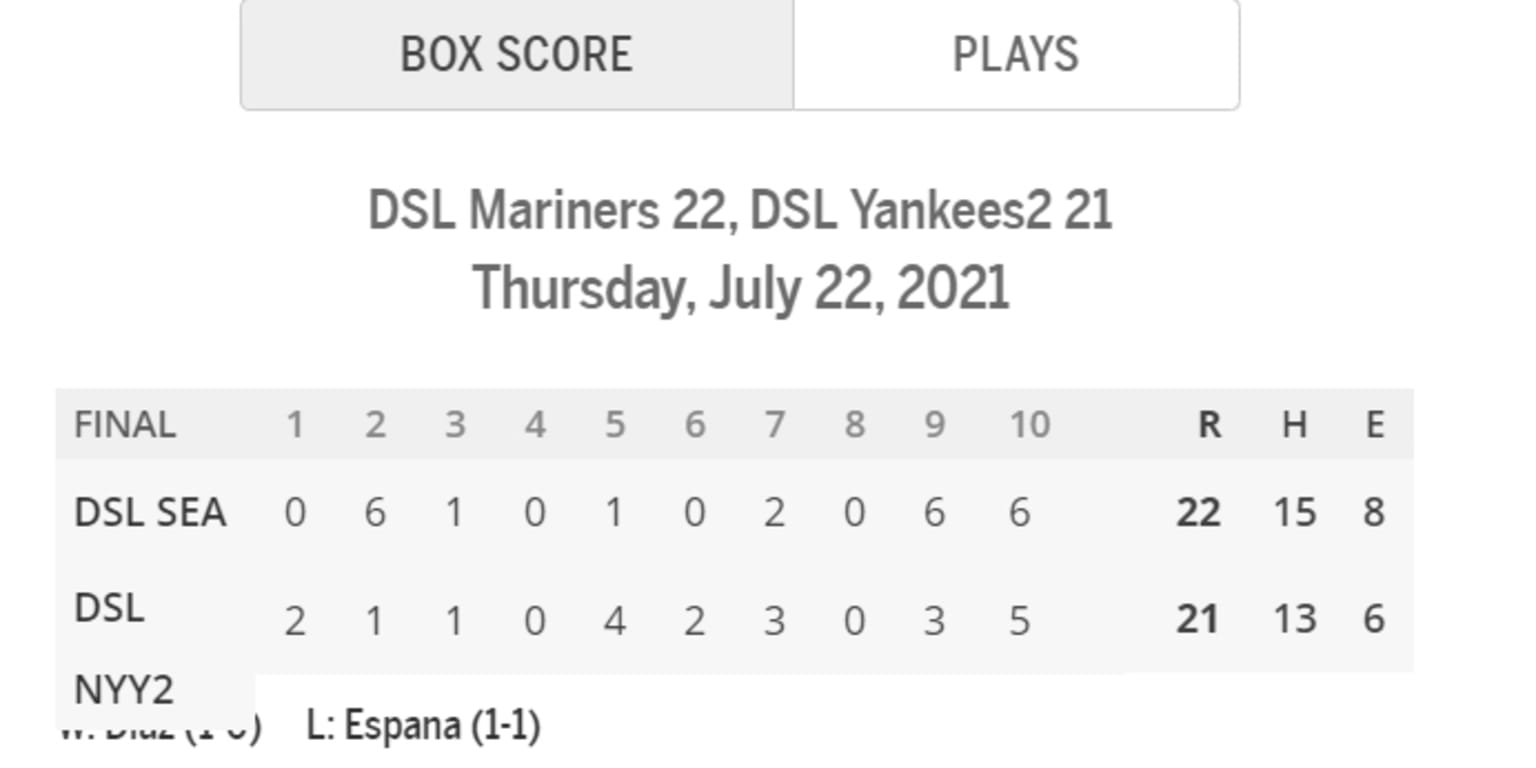The width and height of the screenshot is (1536, 768).
Task: Click the H column header
Action: tap(1294, 425)
